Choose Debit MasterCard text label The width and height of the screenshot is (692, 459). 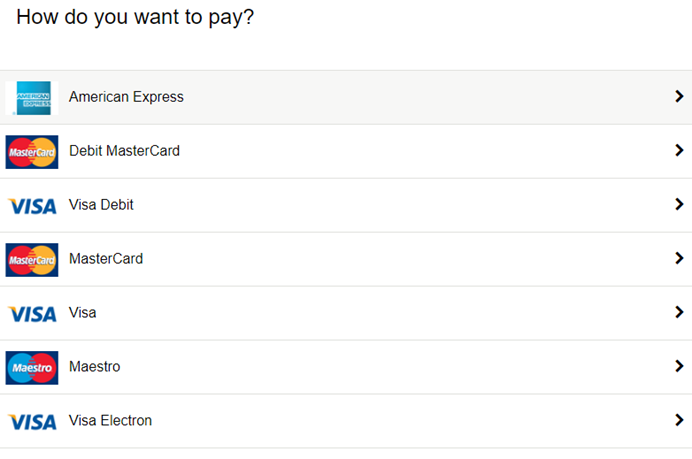[124, 151]
